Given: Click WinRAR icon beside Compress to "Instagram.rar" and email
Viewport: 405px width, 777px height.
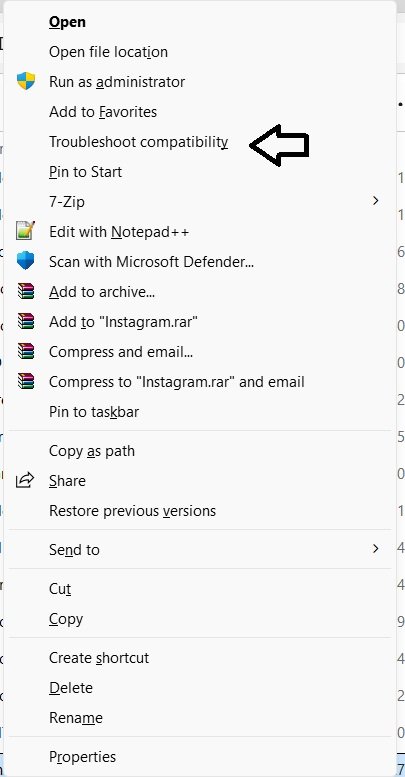Looking at the screenshot, I should 26,382.
